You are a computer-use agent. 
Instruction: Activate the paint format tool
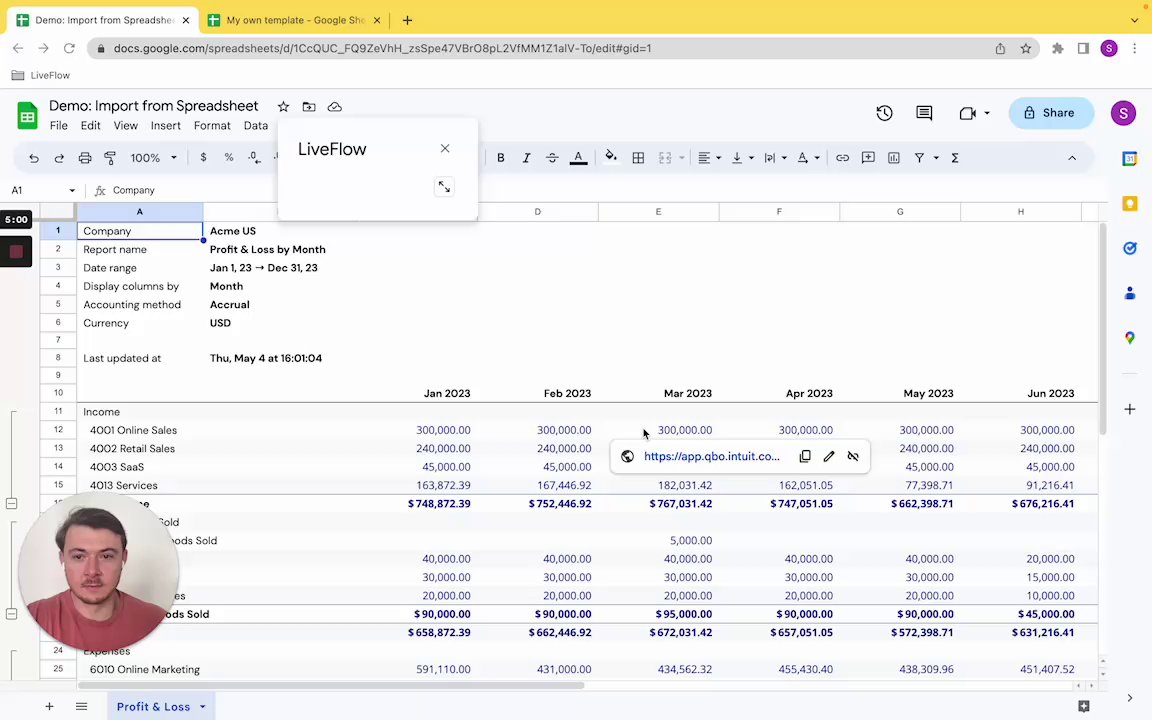(x=110, y=158)
